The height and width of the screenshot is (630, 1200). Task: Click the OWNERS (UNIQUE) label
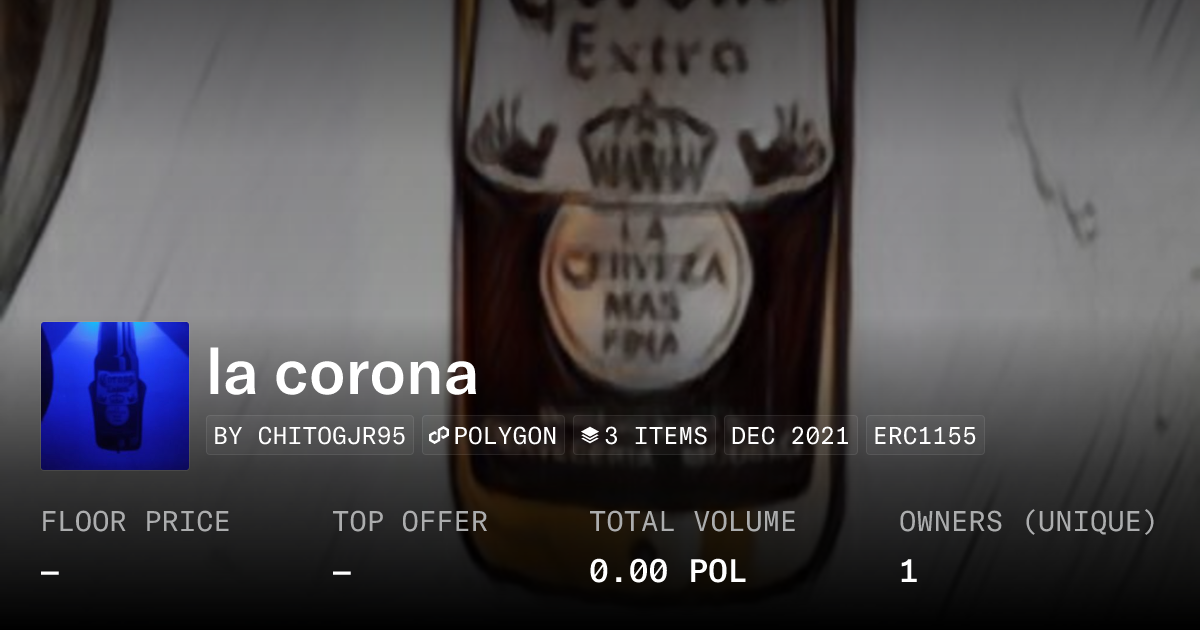tap(1028, 522)
